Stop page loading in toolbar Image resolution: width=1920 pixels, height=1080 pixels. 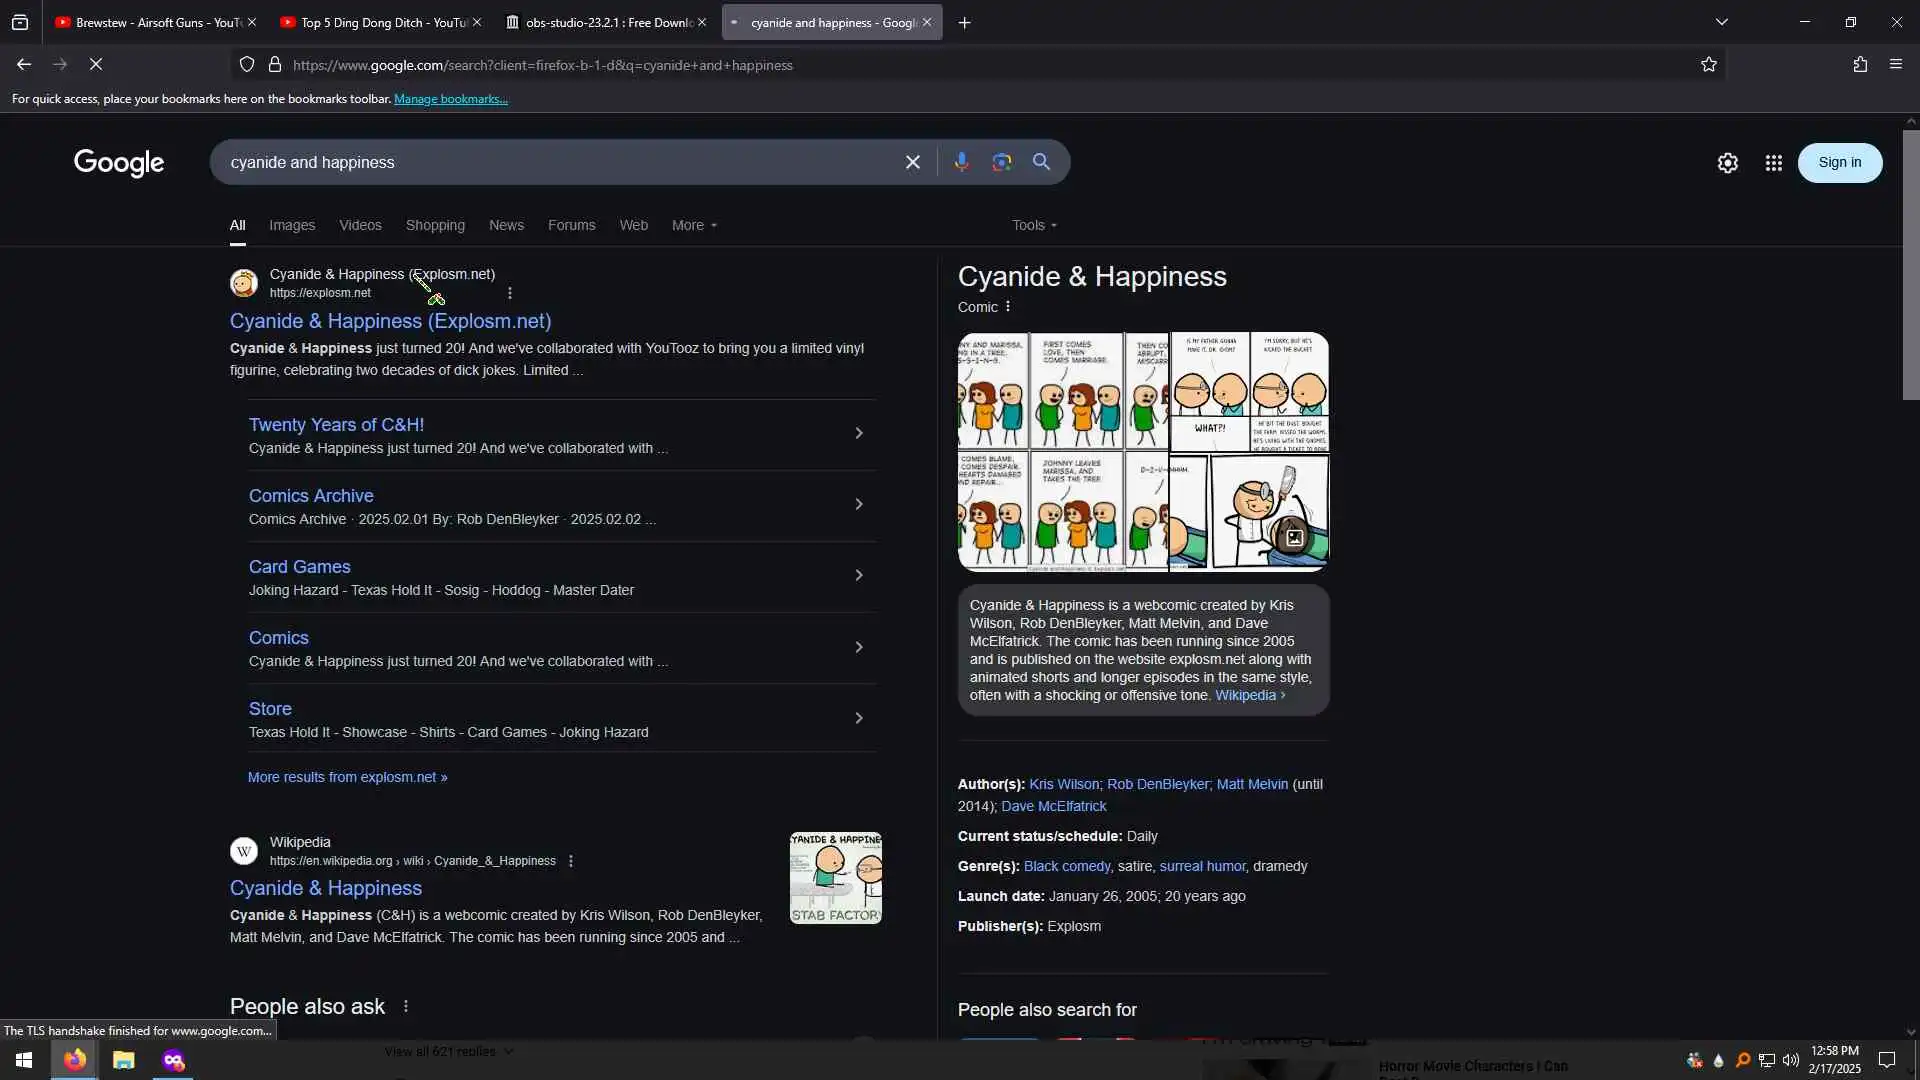click(x=96, y=65)
